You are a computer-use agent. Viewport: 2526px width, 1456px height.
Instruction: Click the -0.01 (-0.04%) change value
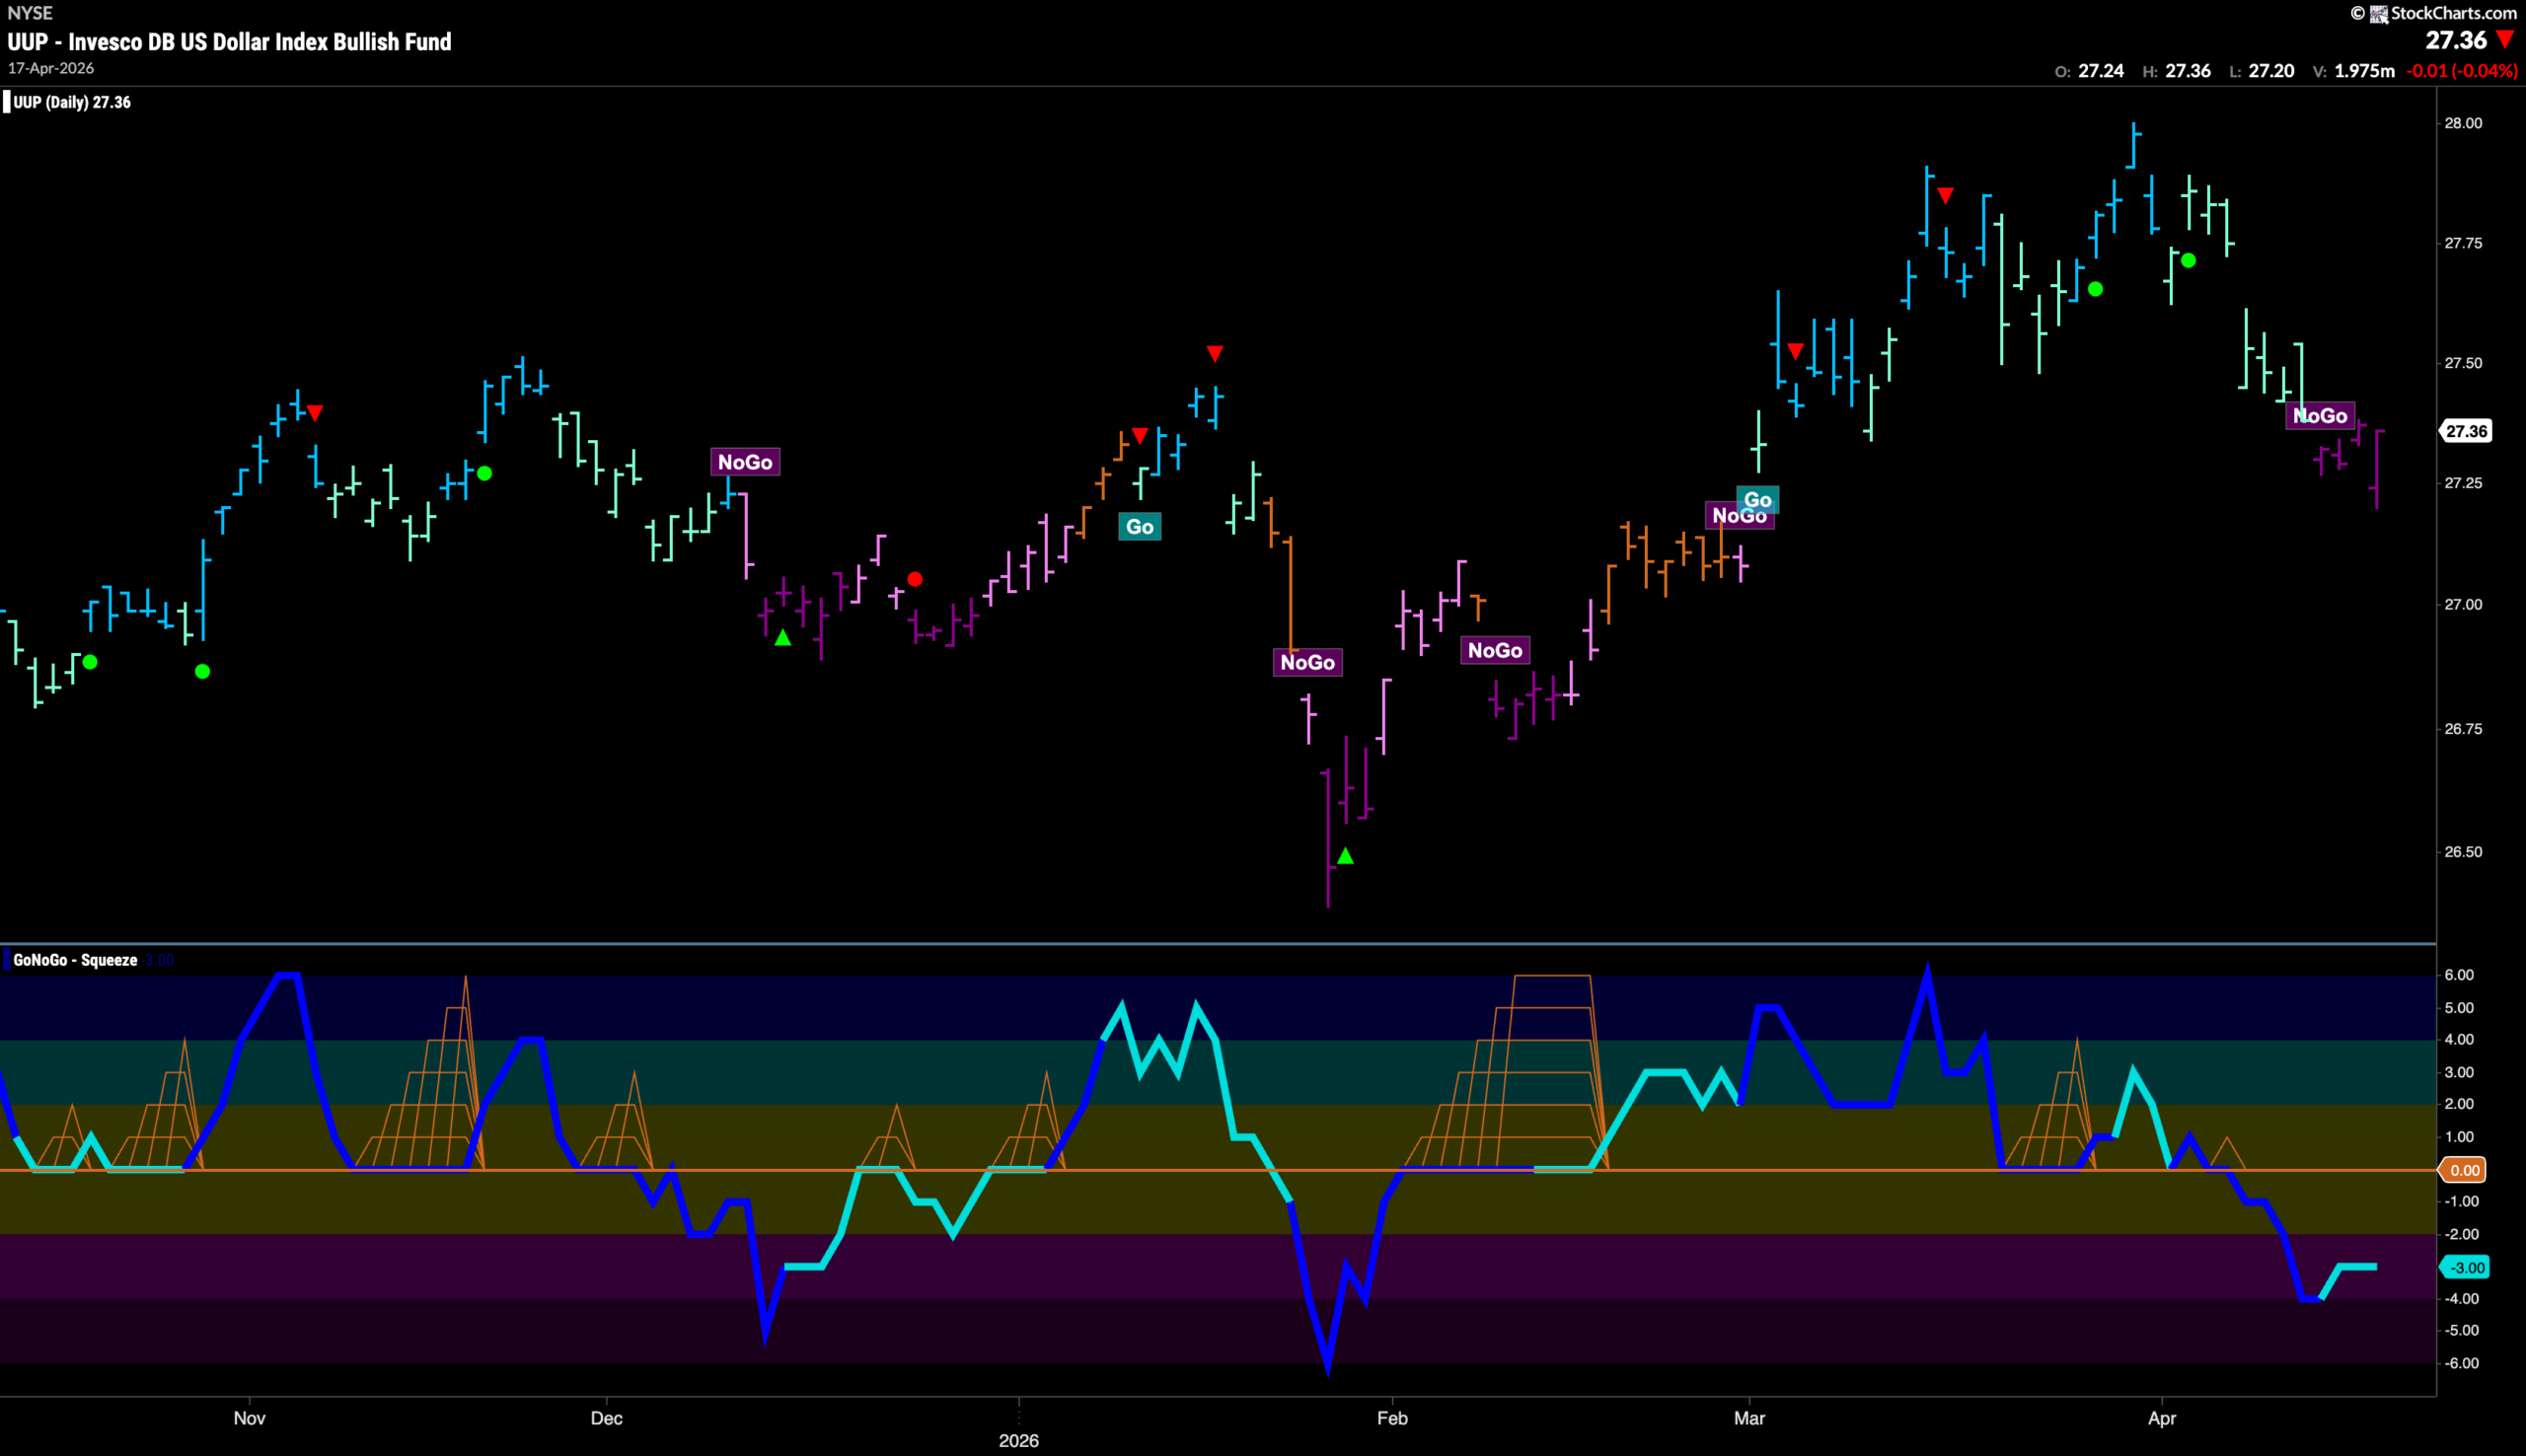pos(2462,71)
